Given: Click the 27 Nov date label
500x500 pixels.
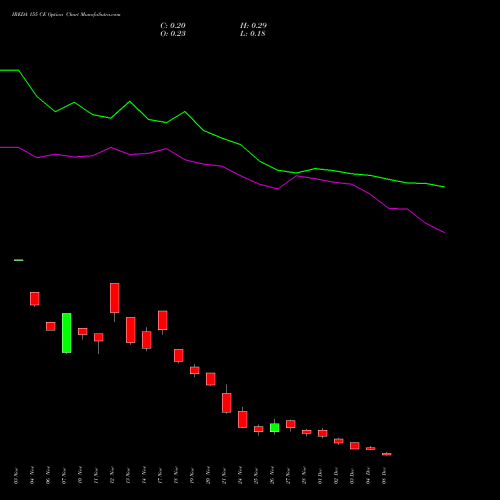Looking at the screenshot, I should point(288,476).
